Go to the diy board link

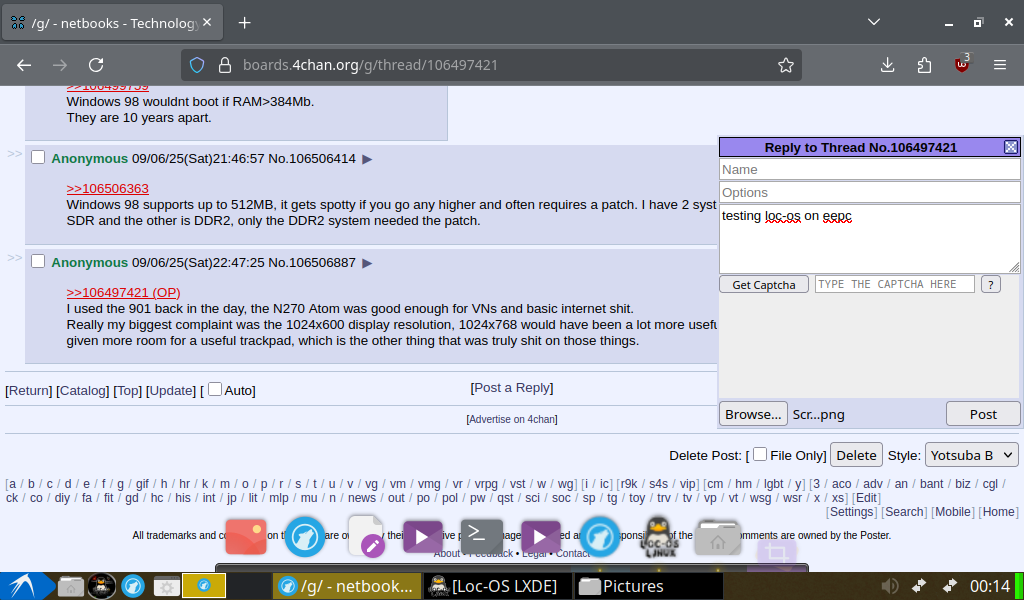[x=62, y=497]
